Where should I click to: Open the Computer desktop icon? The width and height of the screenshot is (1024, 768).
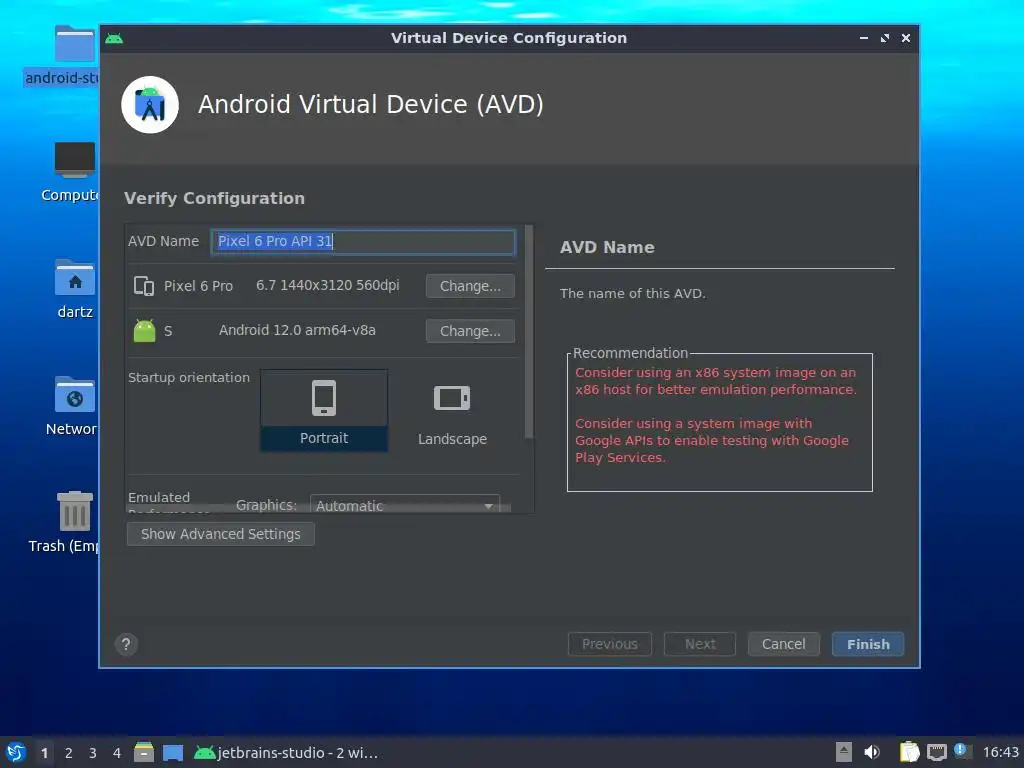point(73,172)
